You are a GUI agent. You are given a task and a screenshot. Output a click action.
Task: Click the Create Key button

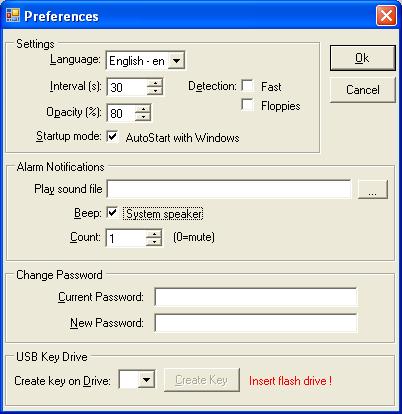[x=202, y=380]
